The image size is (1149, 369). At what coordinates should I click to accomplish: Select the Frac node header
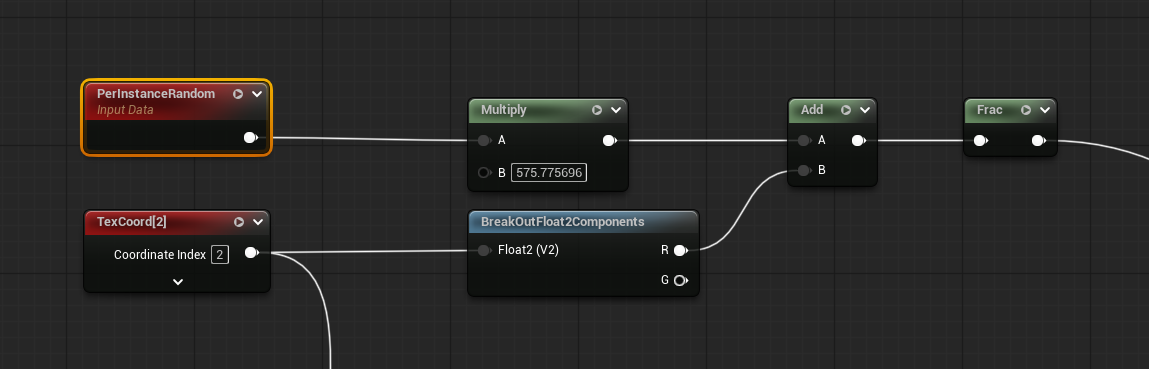(1011, 110)
